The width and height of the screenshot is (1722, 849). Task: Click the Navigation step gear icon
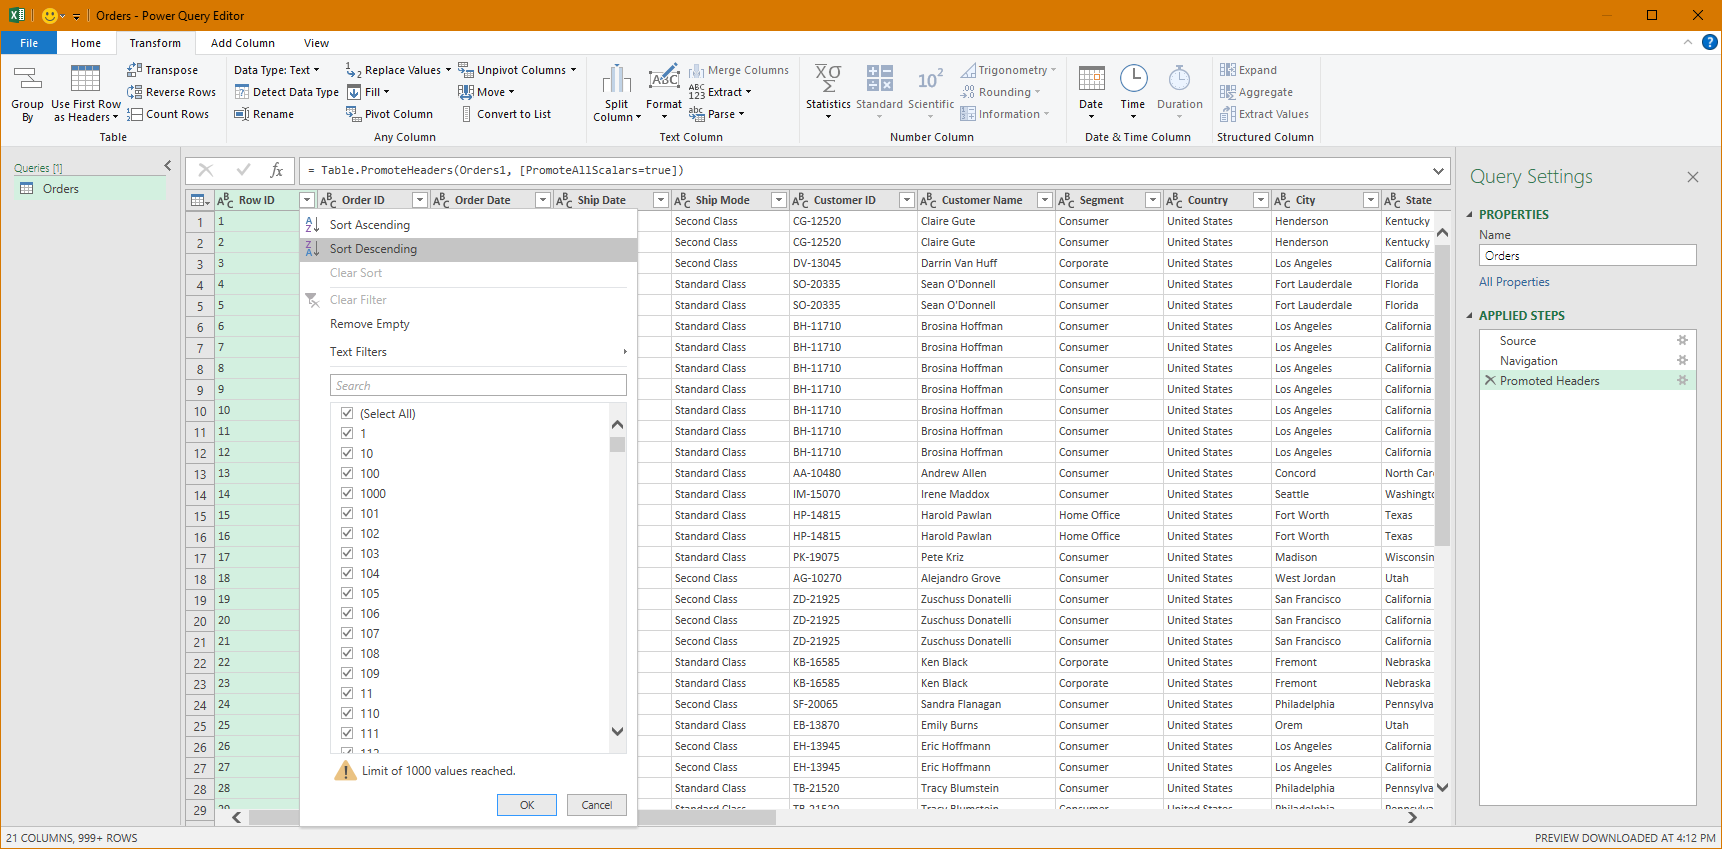[x=1682, y=361]
